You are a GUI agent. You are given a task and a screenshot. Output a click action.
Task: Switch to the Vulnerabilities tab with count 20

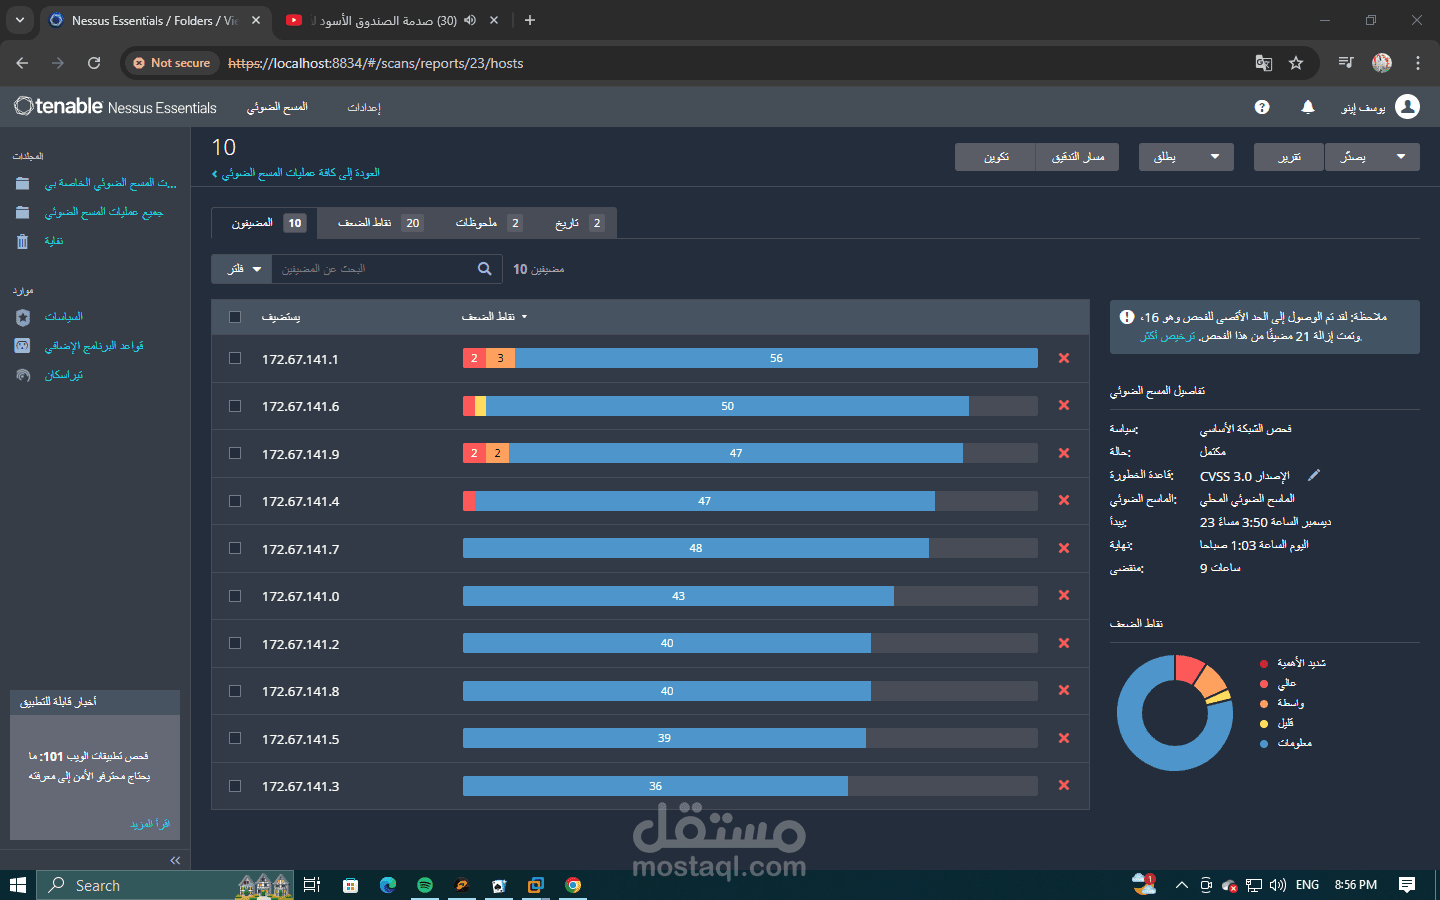pyautogui.click(x=380, y=223)
